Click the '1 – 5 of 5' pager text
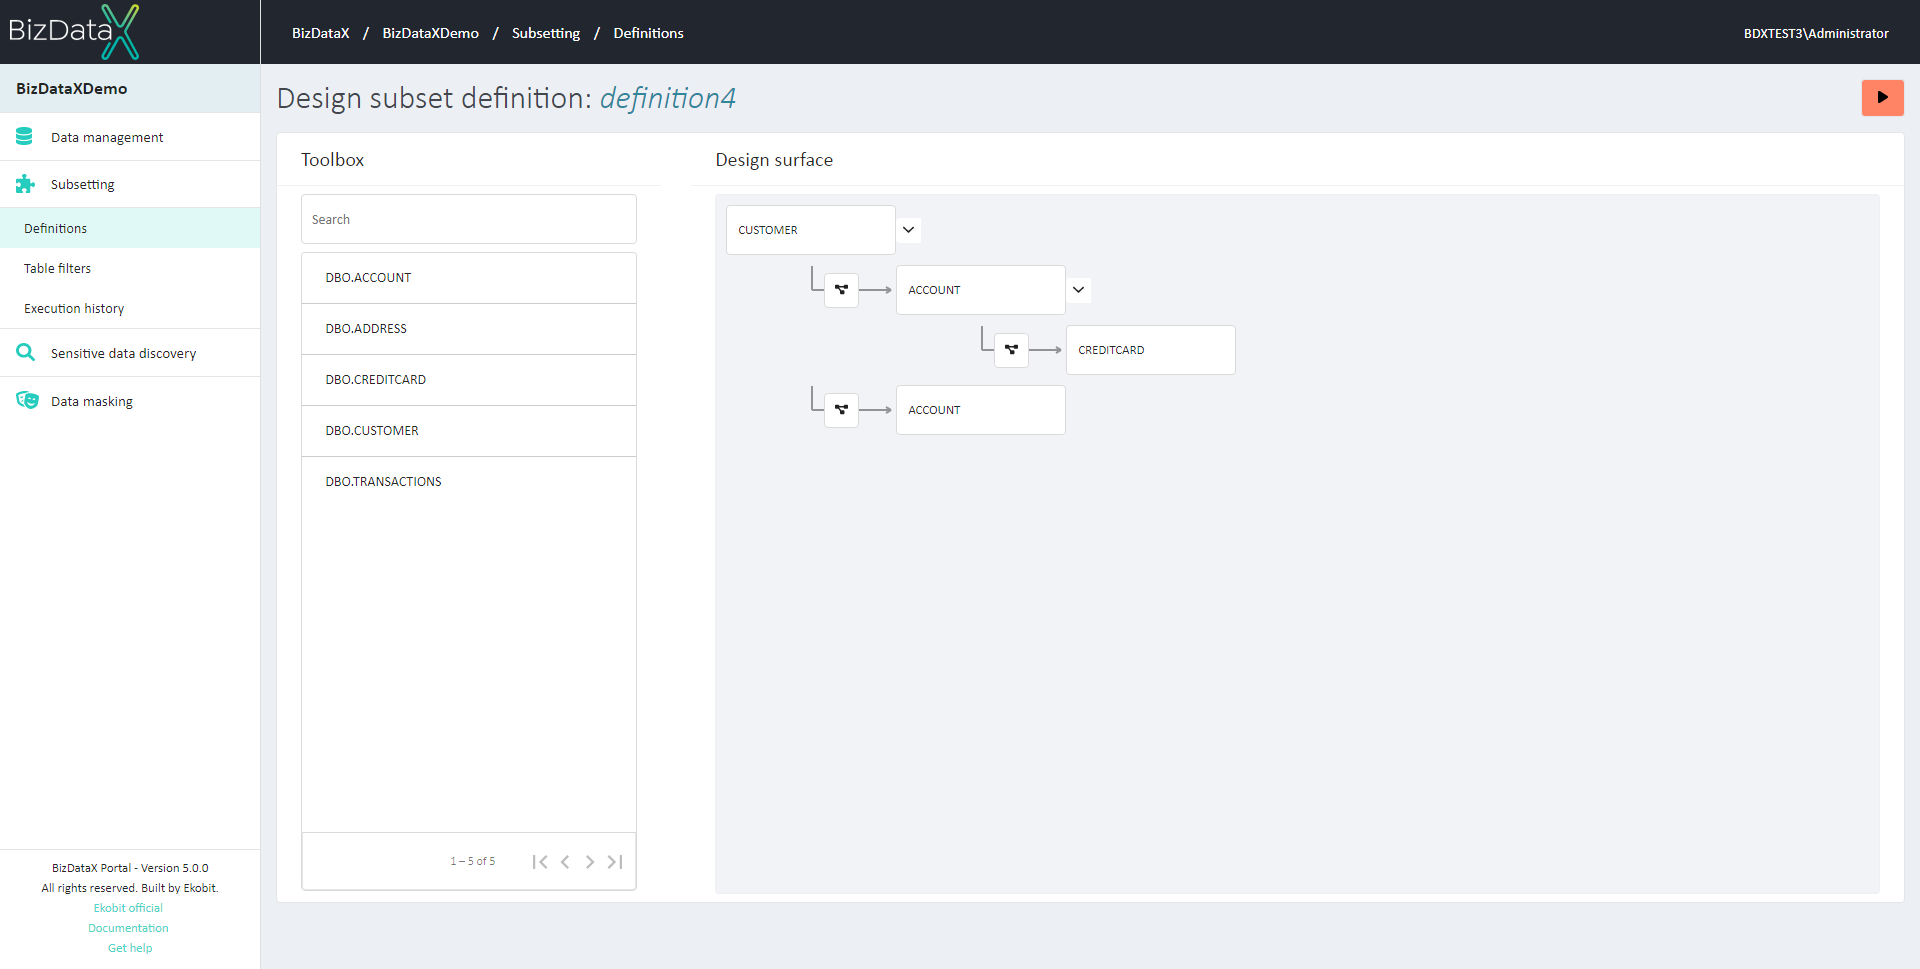Image resolution: width=1920 pixels, height=969 pixels. click(472, 861)
